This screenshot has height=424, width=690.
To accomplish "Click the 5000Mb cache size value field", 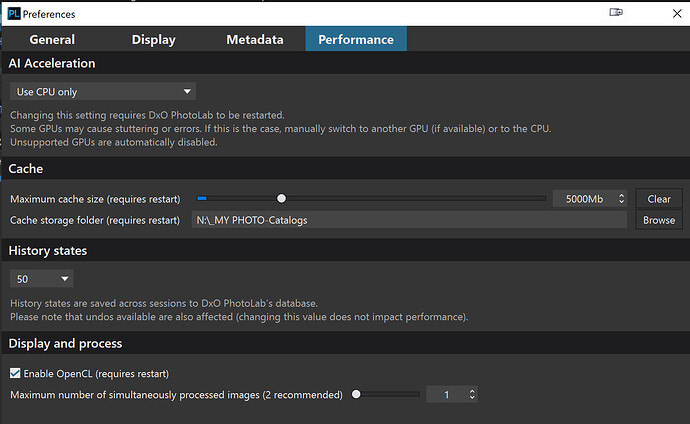I will tap(583, 199).
